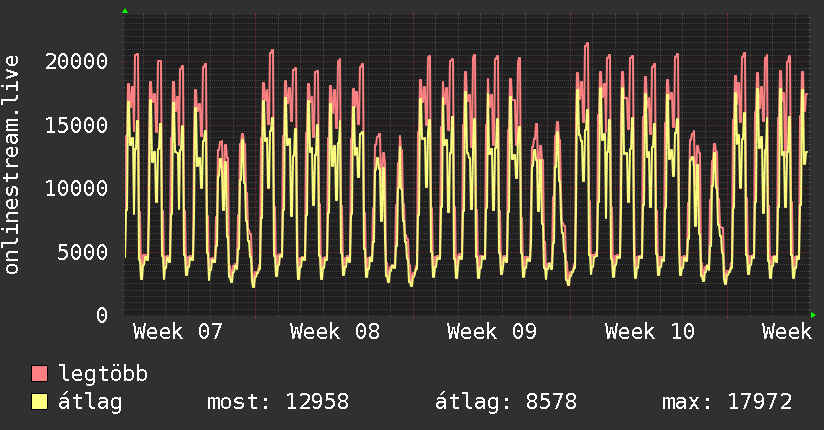Viewport: 824px width, 430px height.
Task: Click the yellow átlag legend swatch
Action: (40, 402)
